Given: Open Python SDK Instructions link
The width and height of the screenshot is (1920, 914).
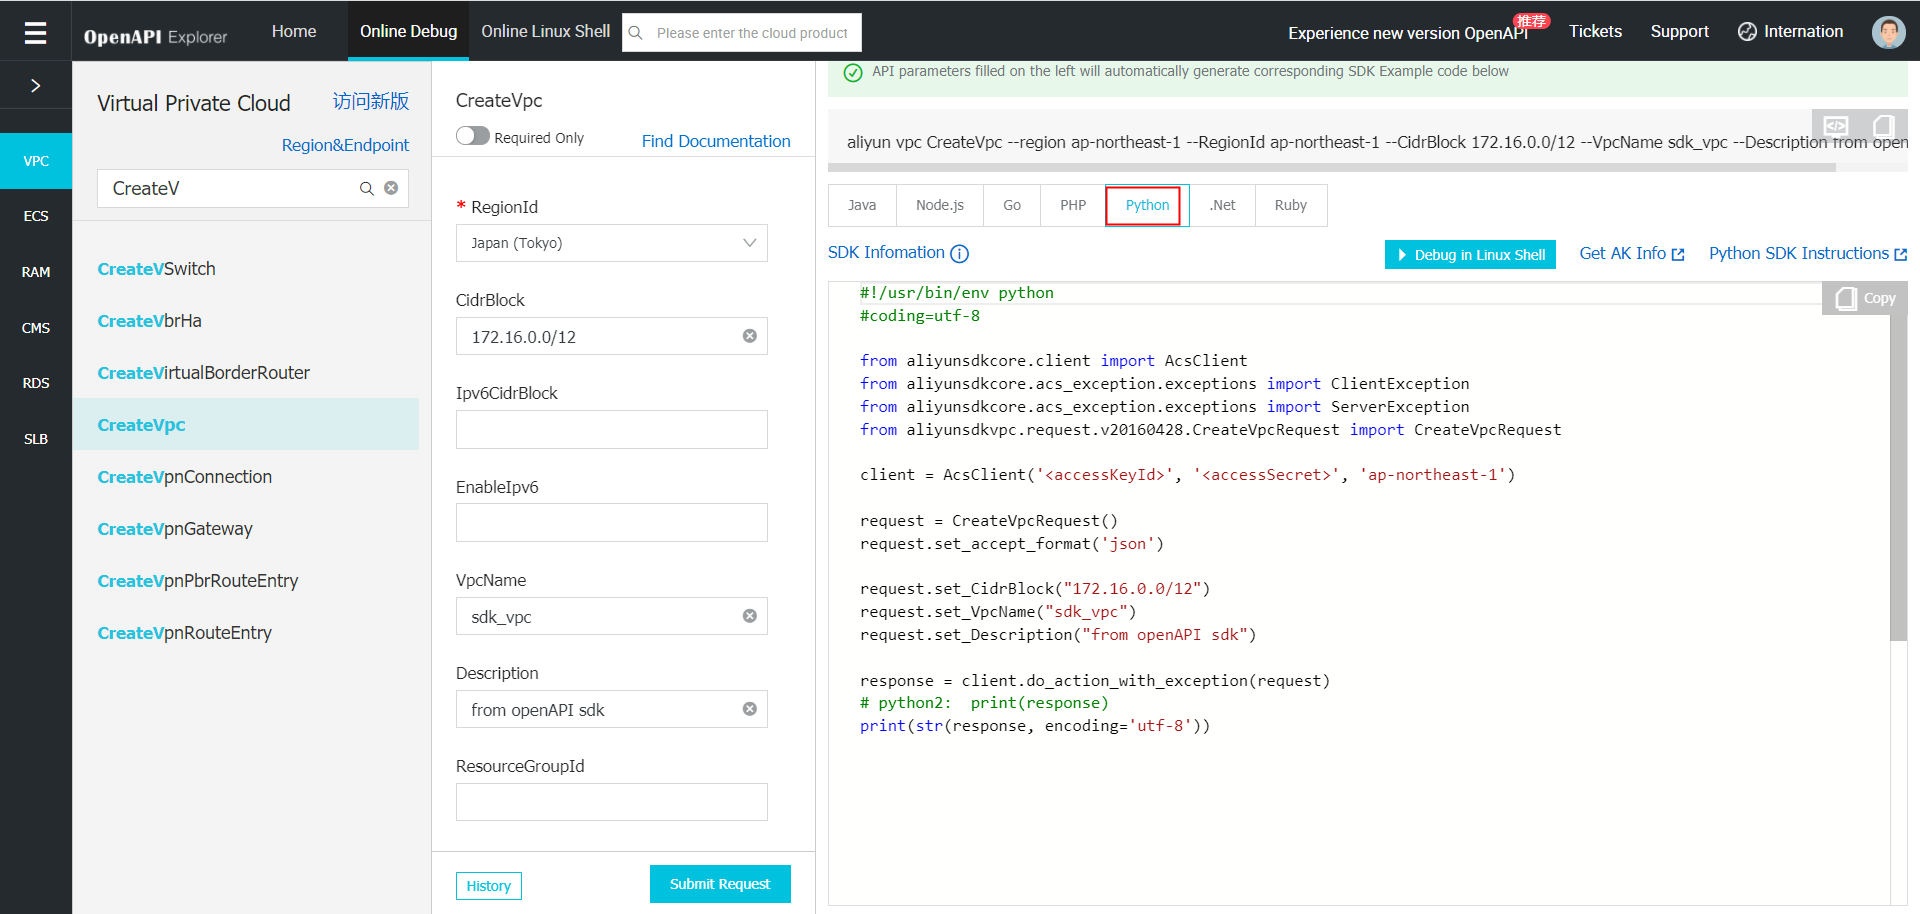Looking at the screenshot, I should [x=1808, y=254].
